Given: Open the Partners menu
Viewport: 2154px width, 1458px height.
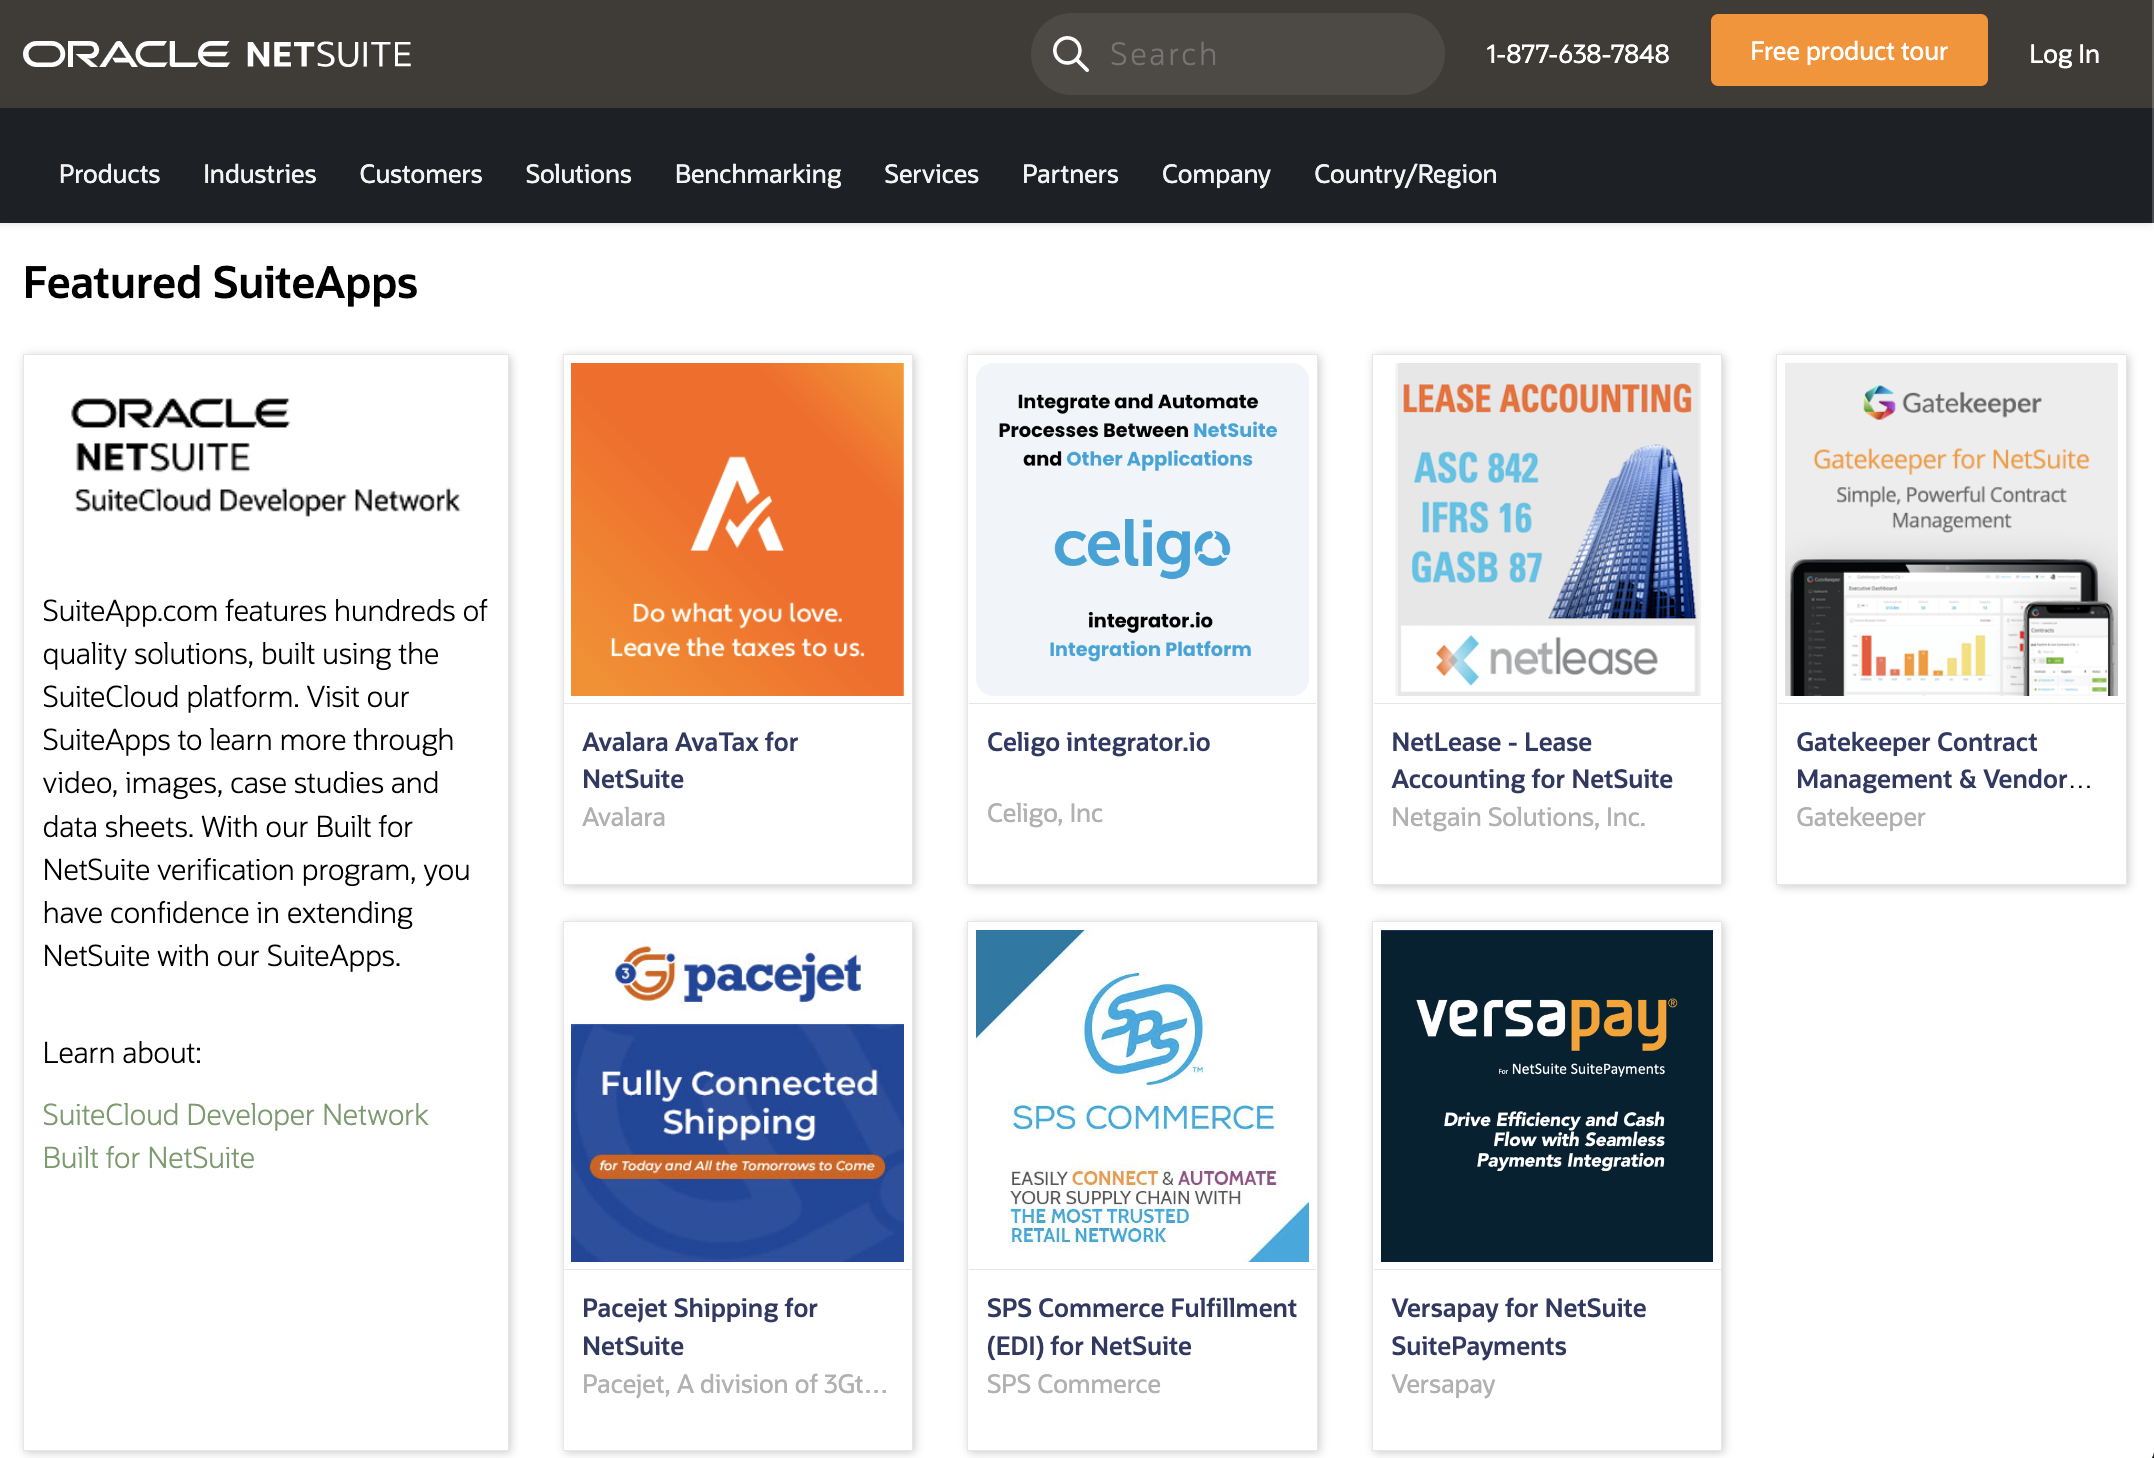Looking at the screenshot, I should (x=1070, y=173).
